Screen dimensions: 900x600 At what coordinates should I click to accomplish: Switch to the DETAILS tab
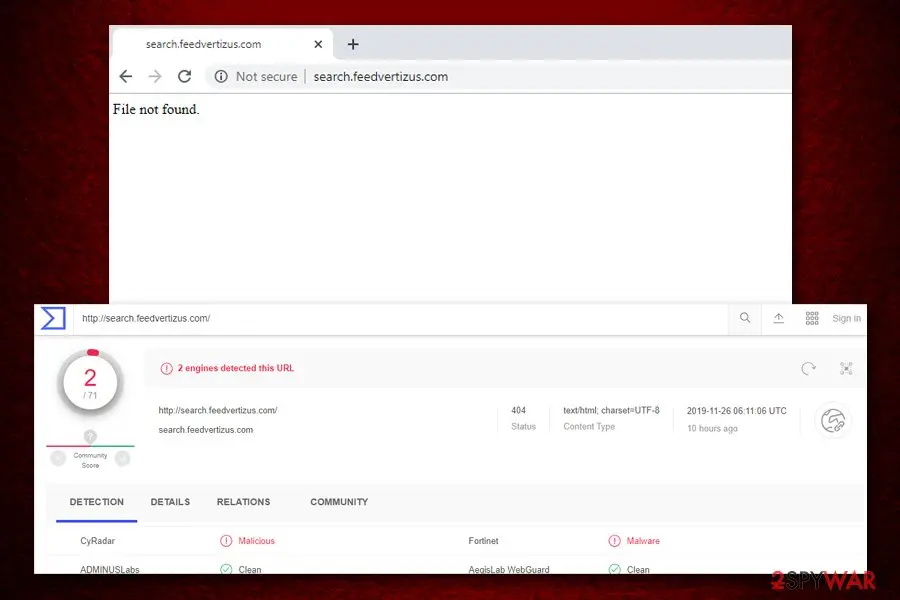pos(170,502)
